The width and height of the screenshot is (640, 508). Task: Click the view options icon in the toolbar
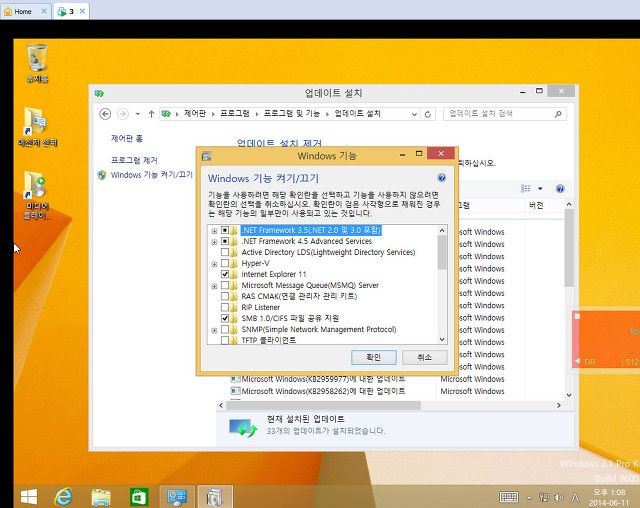point(526,189)
